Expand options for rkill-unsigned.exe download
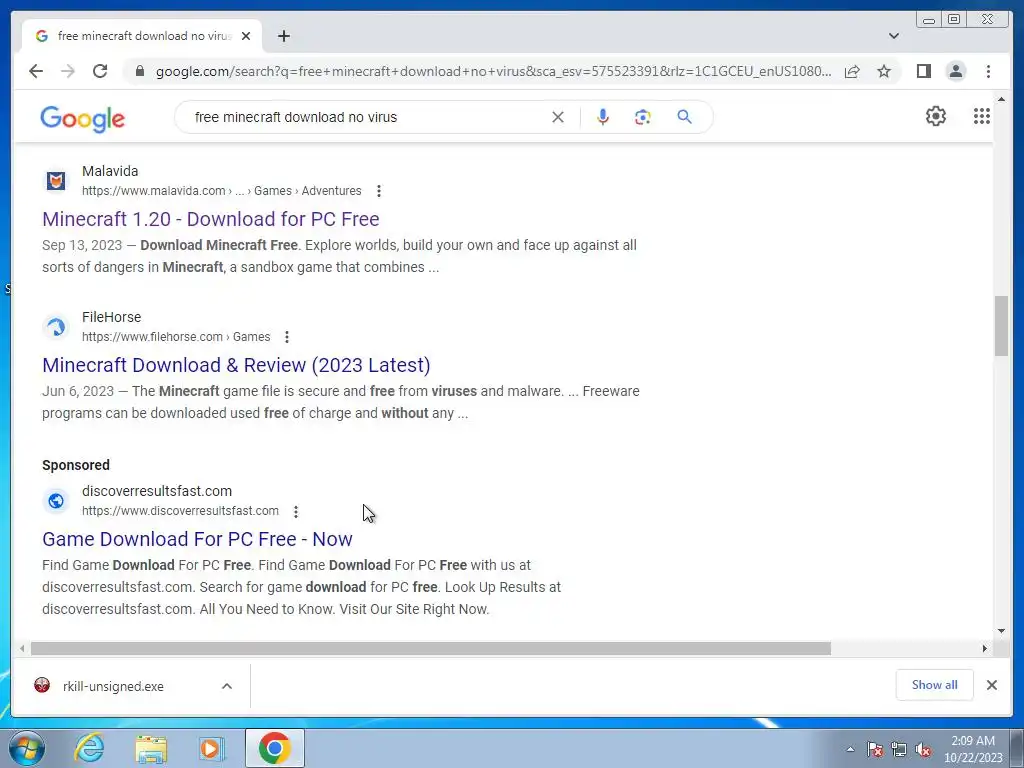 tap(227, 686)
